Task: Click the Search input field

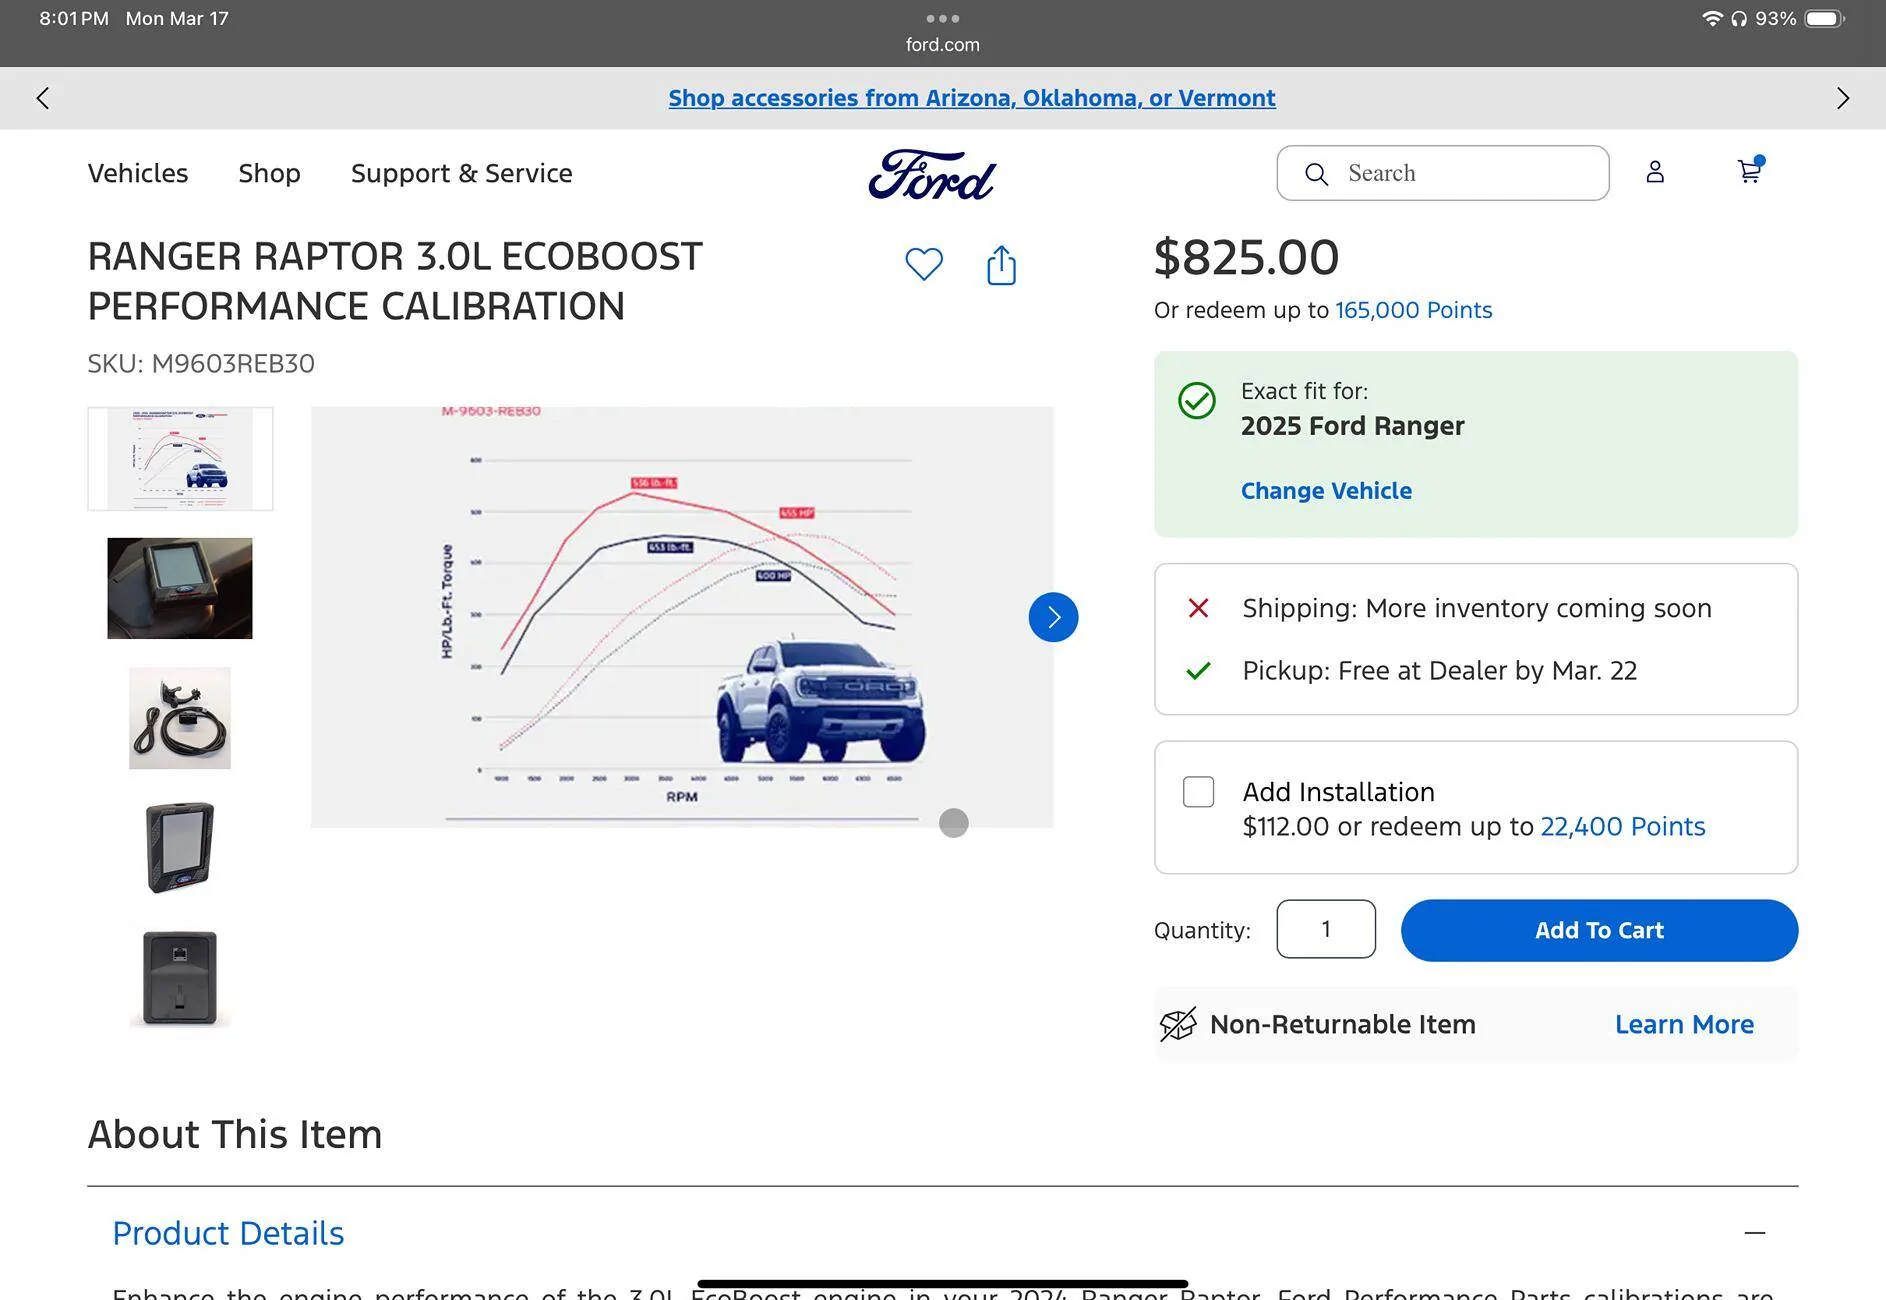Action: pos(1442,173)
